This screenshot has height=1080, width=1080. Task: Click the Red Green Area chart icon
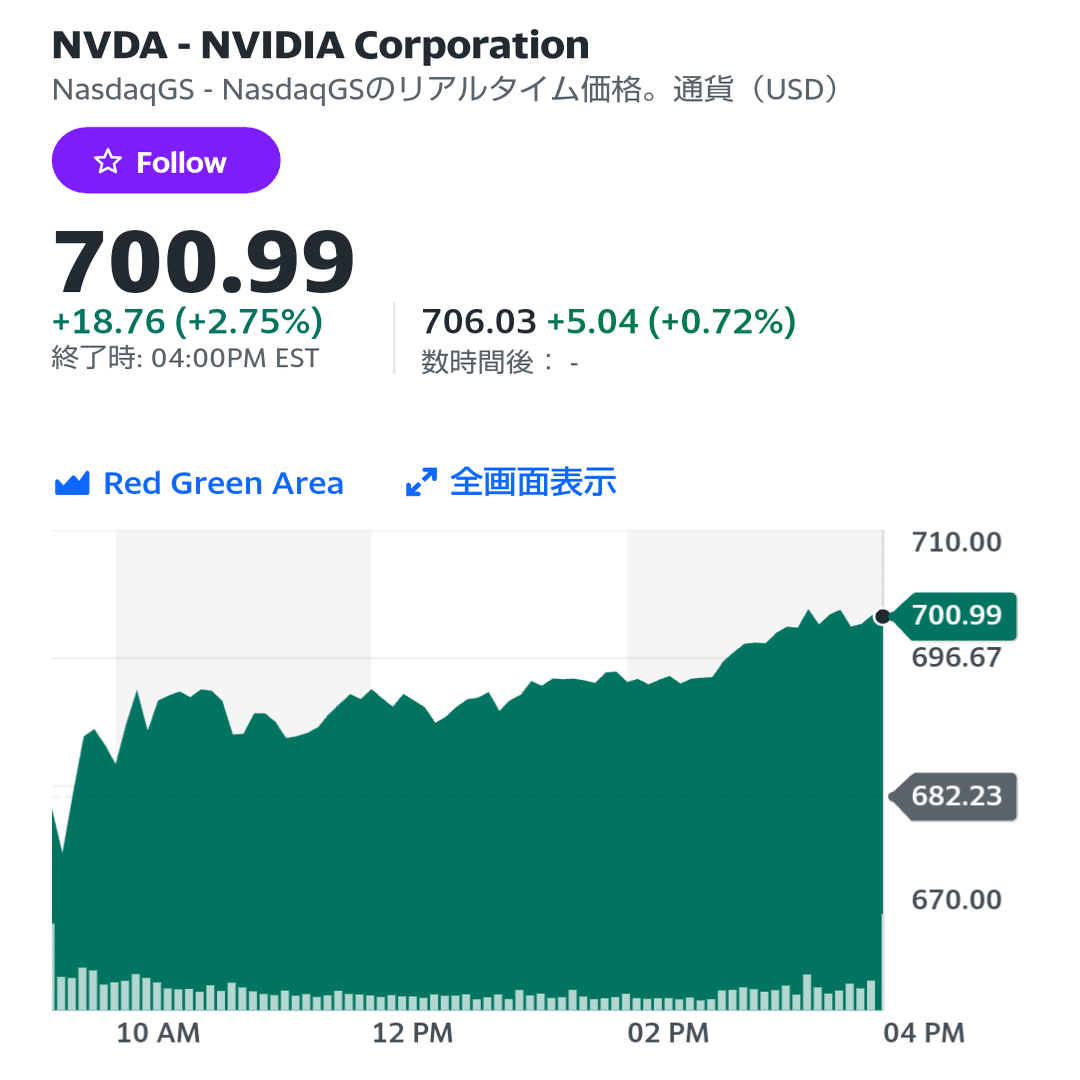point(72,484)
